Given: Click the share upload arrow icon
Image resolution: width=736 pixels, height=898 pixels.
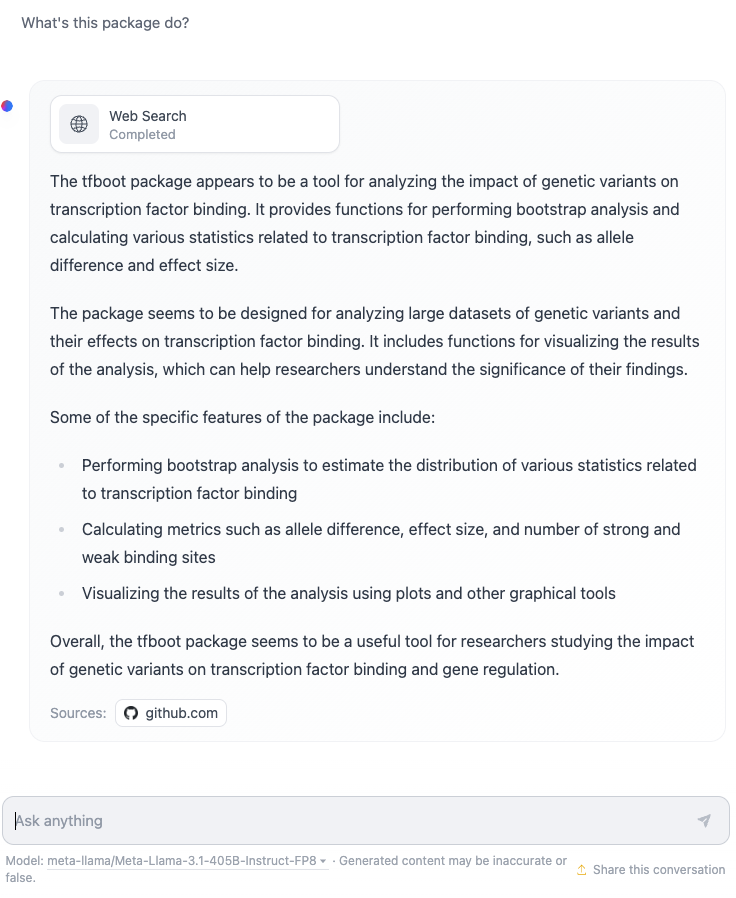Looking at the screenshot, I should click(x=581, y=869).
